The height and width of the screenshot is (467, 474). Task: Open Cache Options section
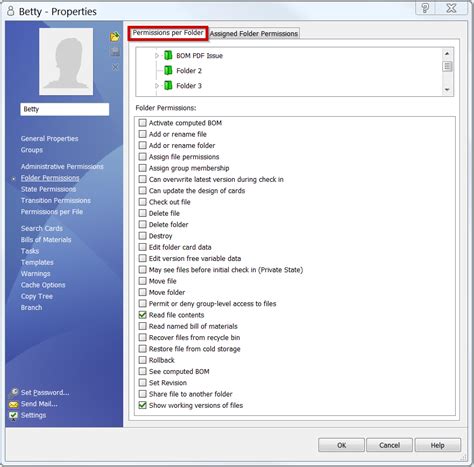point(43,285)
